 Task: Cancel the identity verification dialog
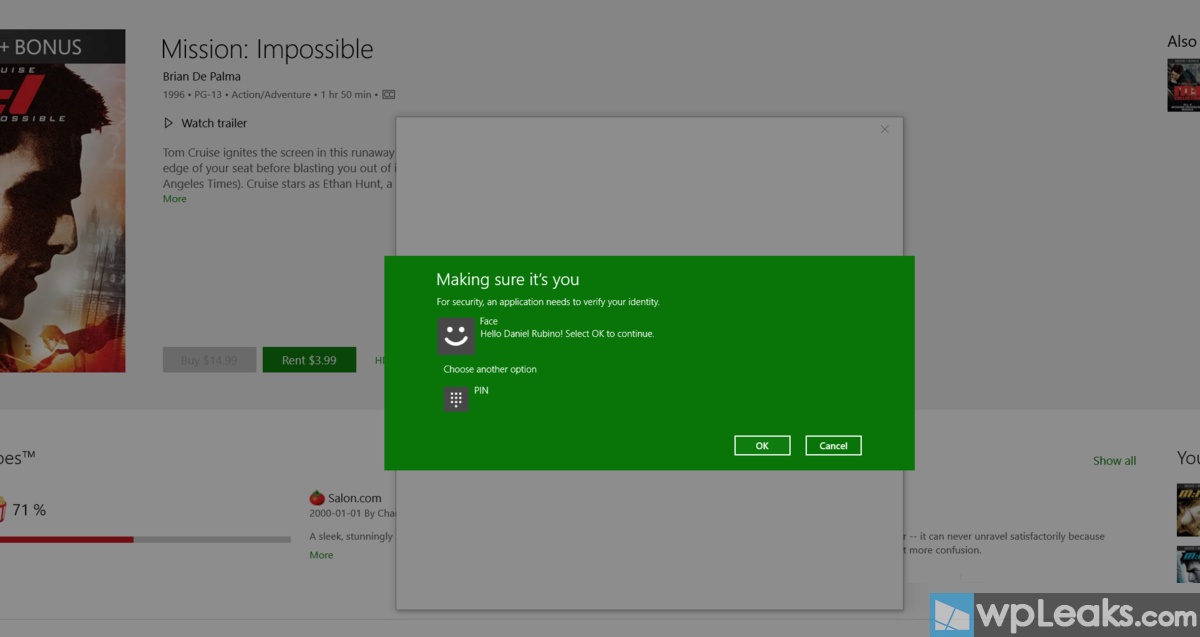(833, 446)
